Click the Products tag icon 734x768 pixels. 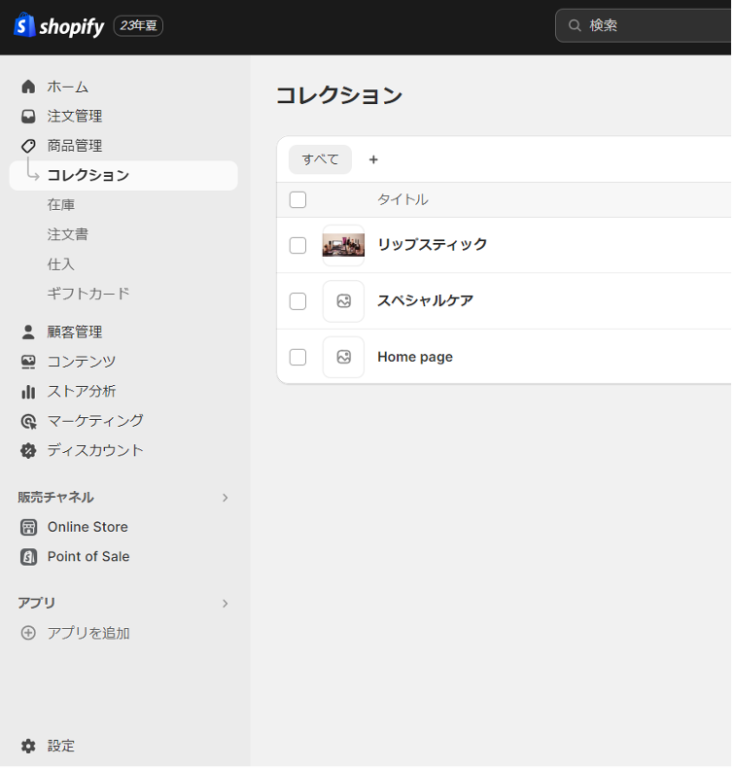[x=28, y=146]
